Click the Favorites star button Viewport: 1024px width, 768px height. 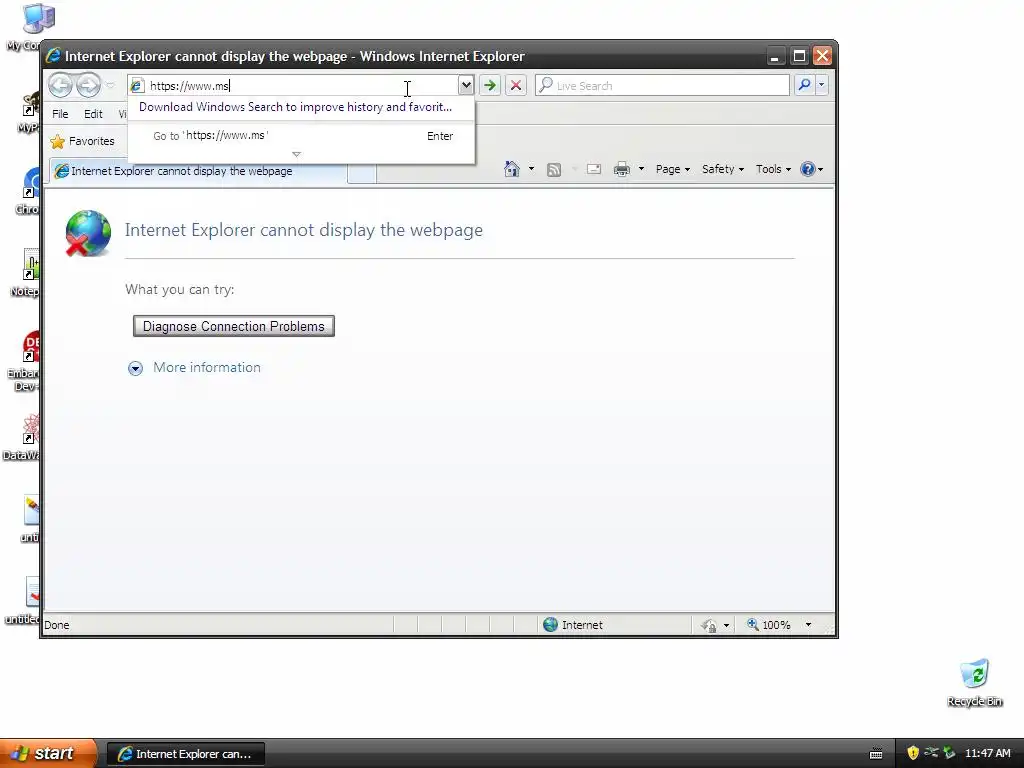pyautogui.click(x=82, y=141)
